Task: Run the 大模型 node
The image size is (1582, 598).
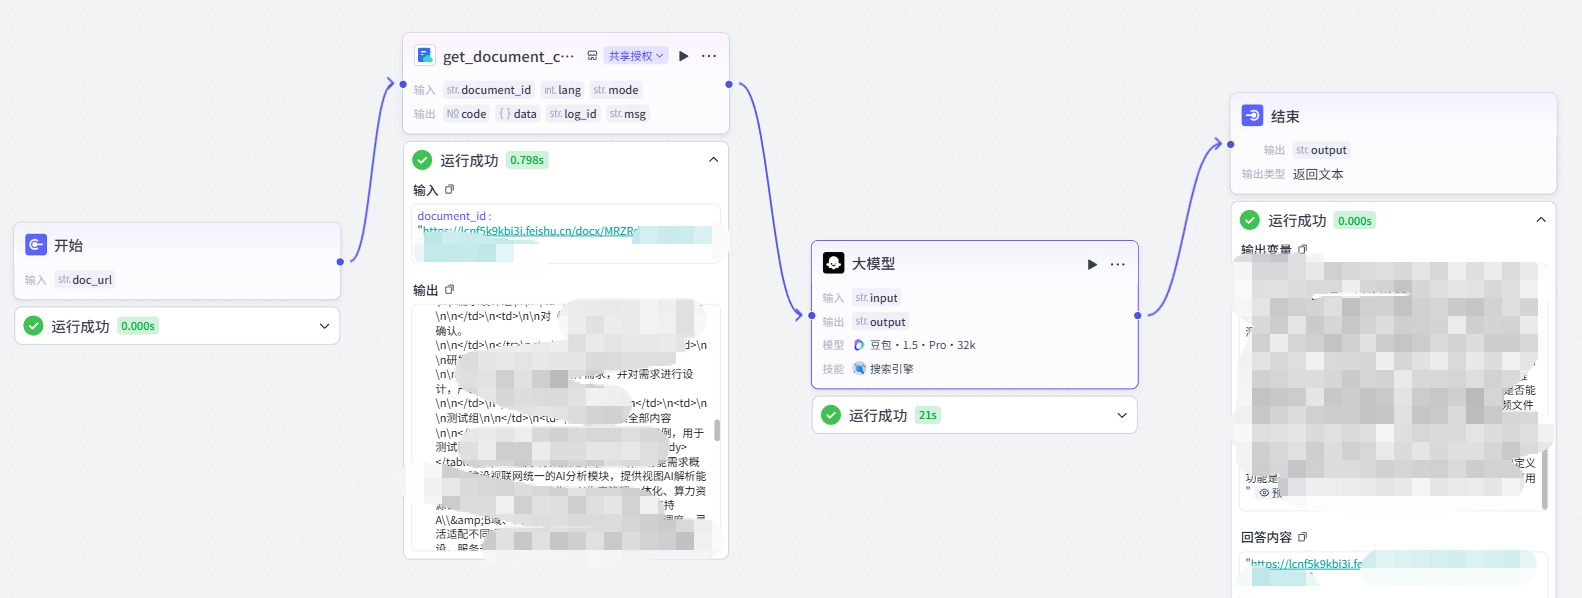Action: [1092, 264]
